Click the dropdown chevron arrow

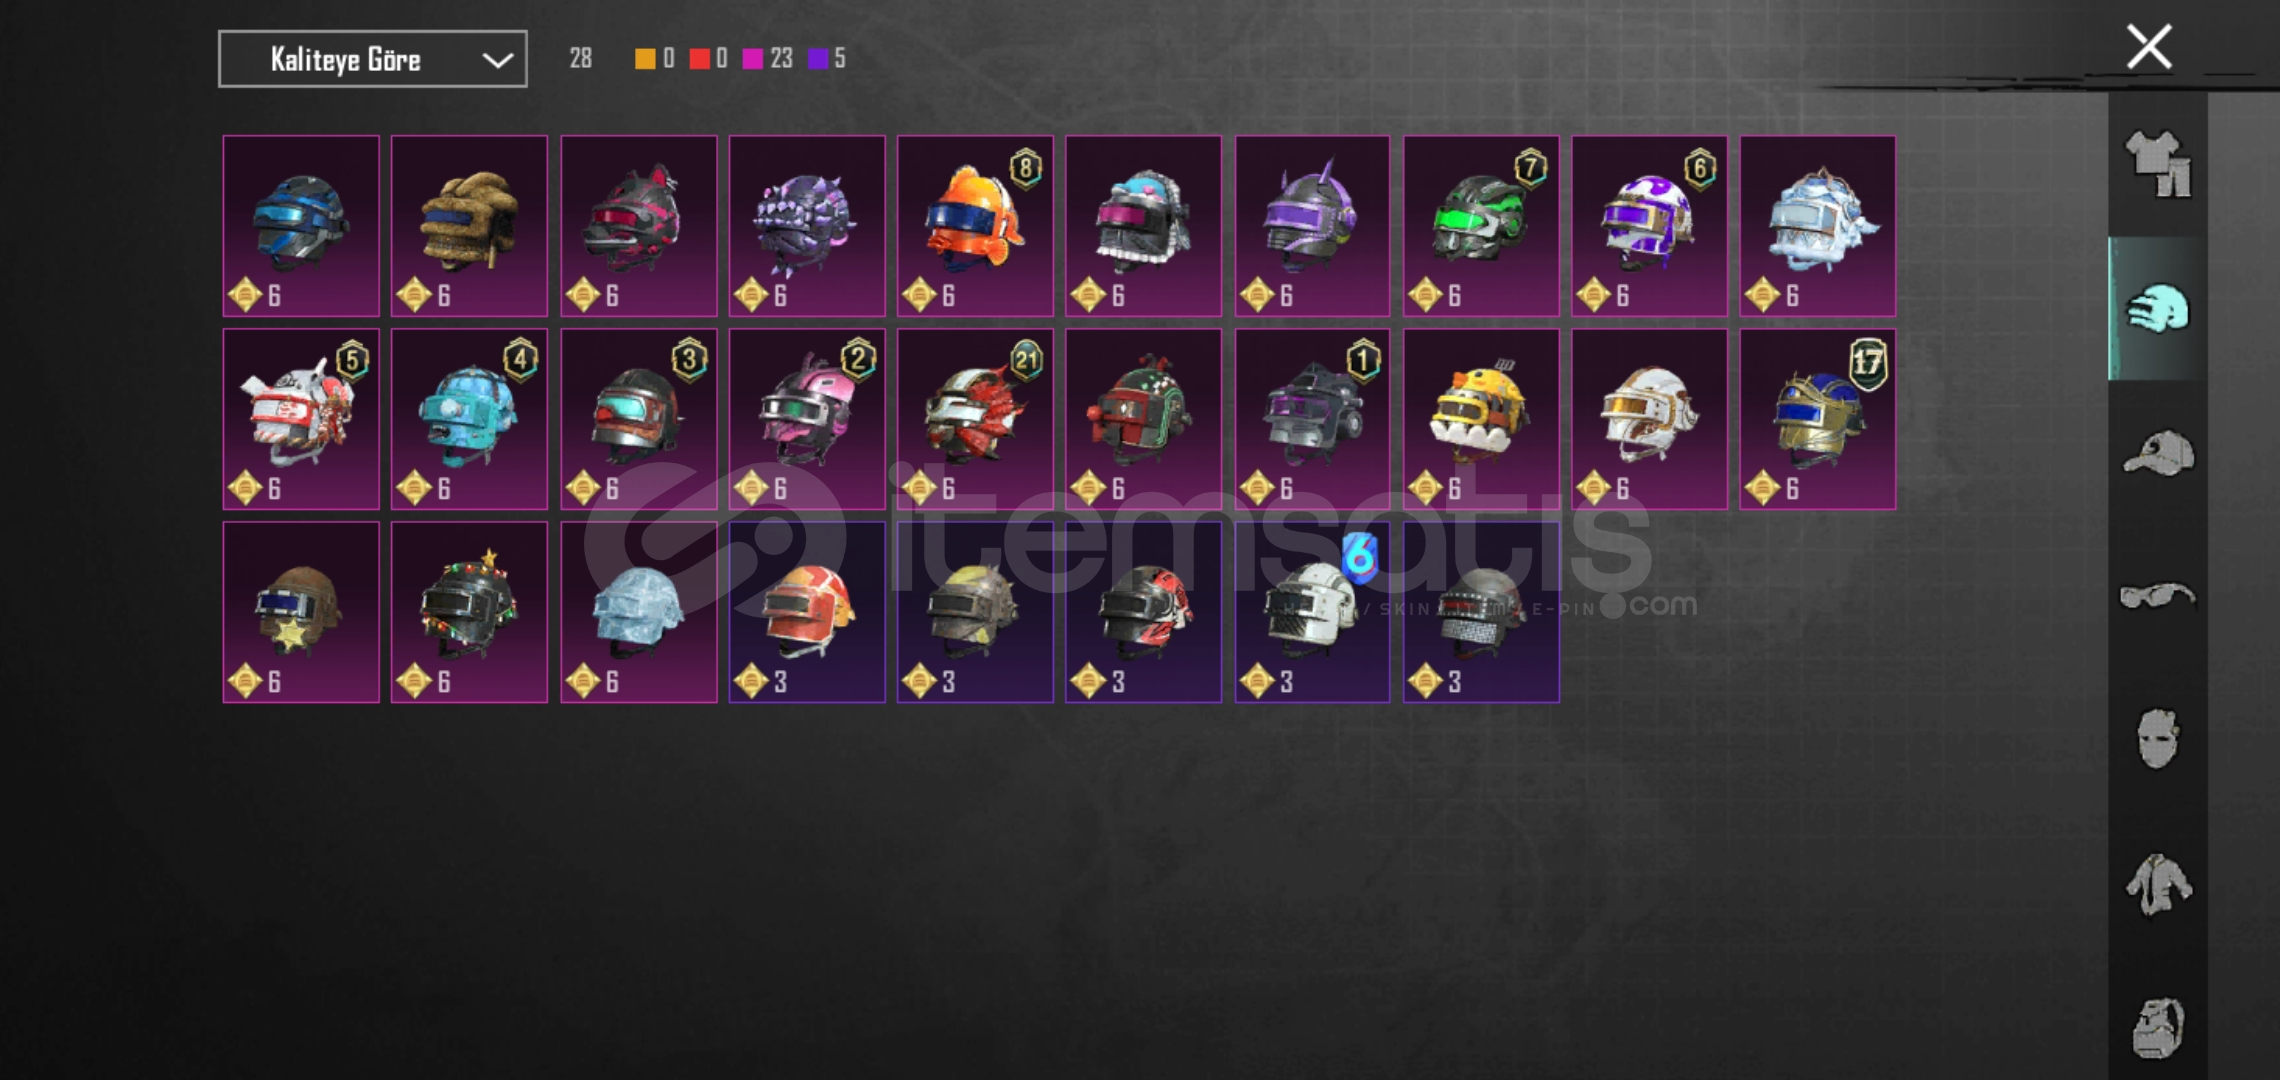click(x=498, y=60)
